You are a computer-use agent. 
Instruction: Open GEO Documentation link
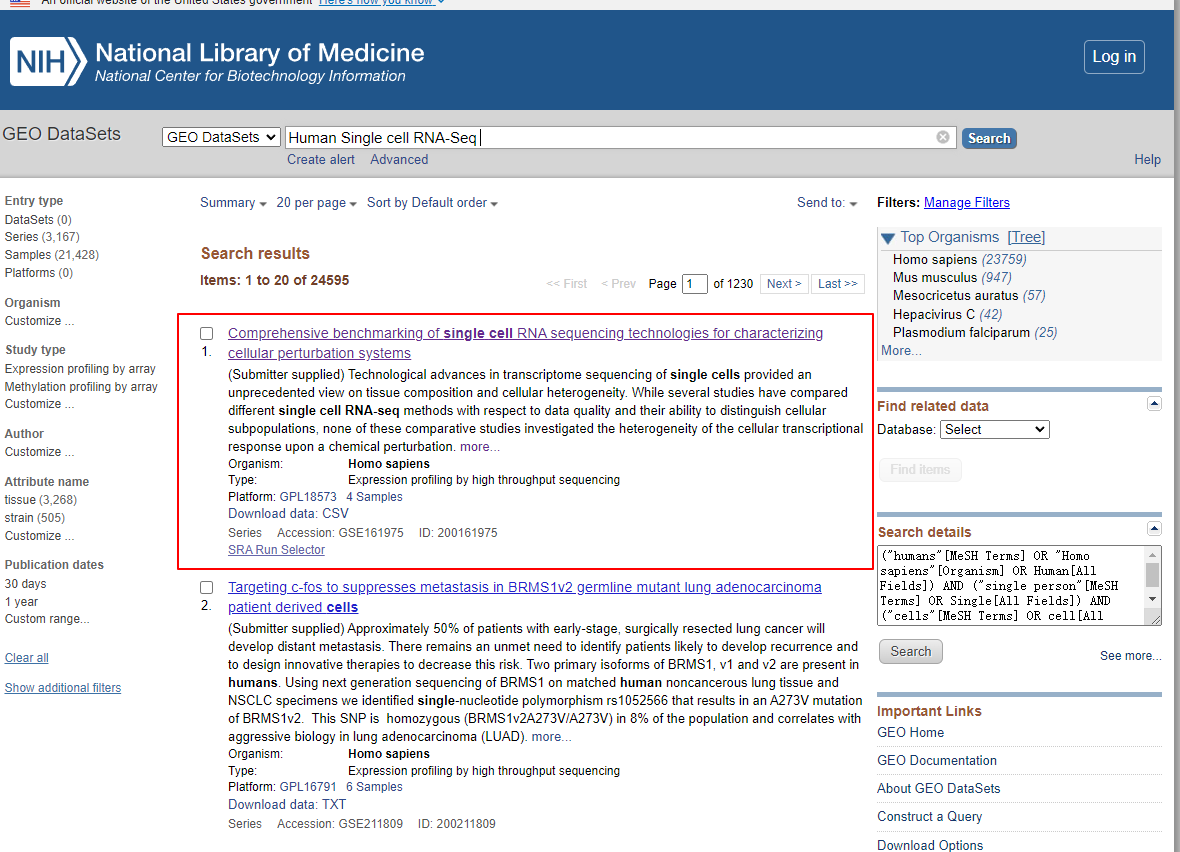[x=936, y=761]
